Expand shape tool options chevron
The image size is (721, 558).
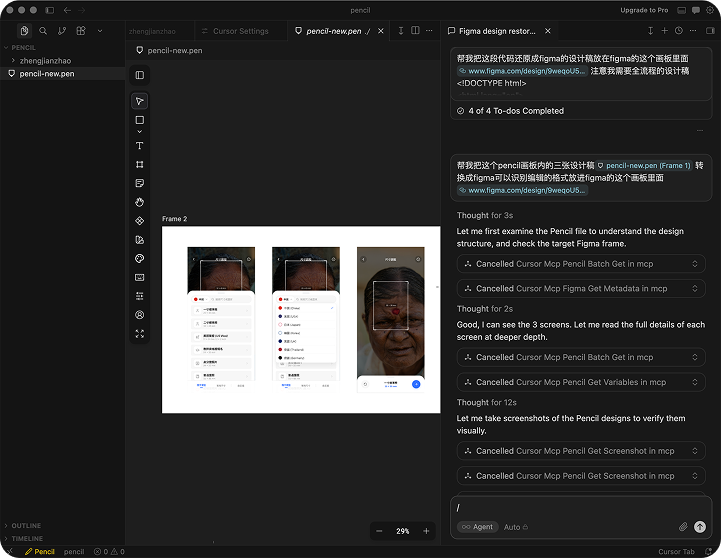(140, 132)
